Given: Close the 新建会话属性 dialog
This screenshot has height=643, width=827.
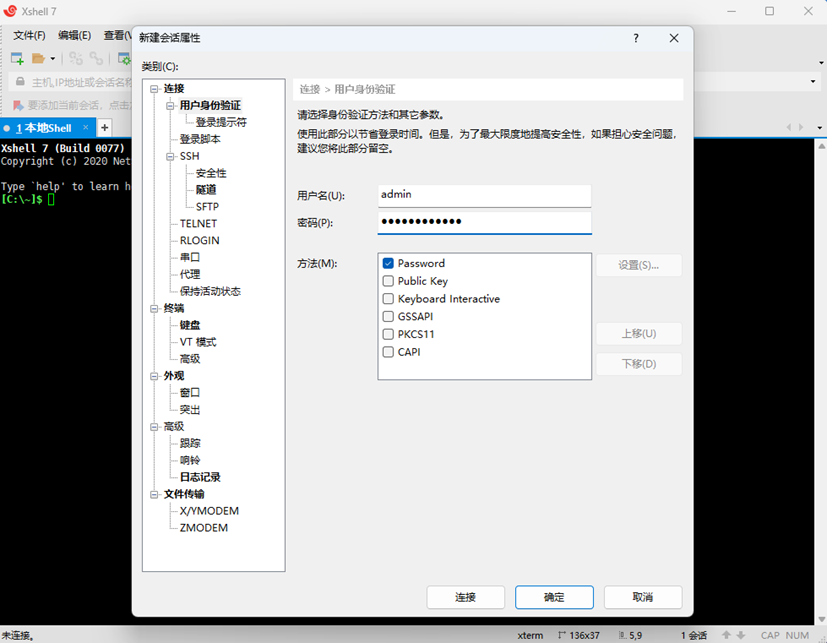Looking at the screenshot, I should 674,38.
